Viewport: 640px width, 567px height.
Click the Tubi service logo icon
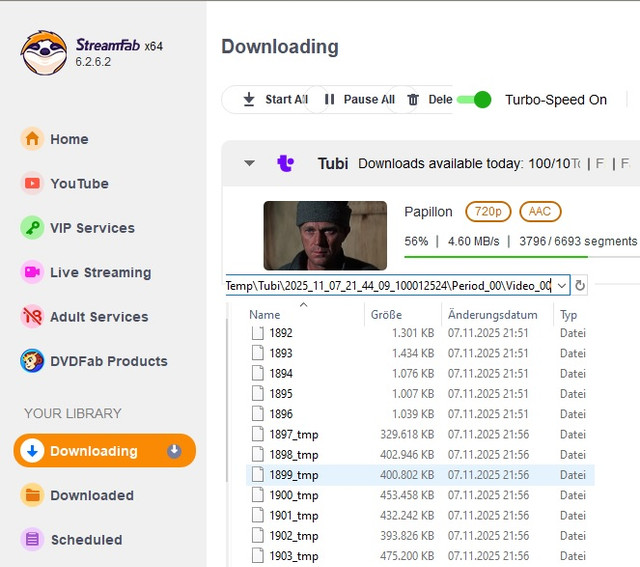(286, 163)
